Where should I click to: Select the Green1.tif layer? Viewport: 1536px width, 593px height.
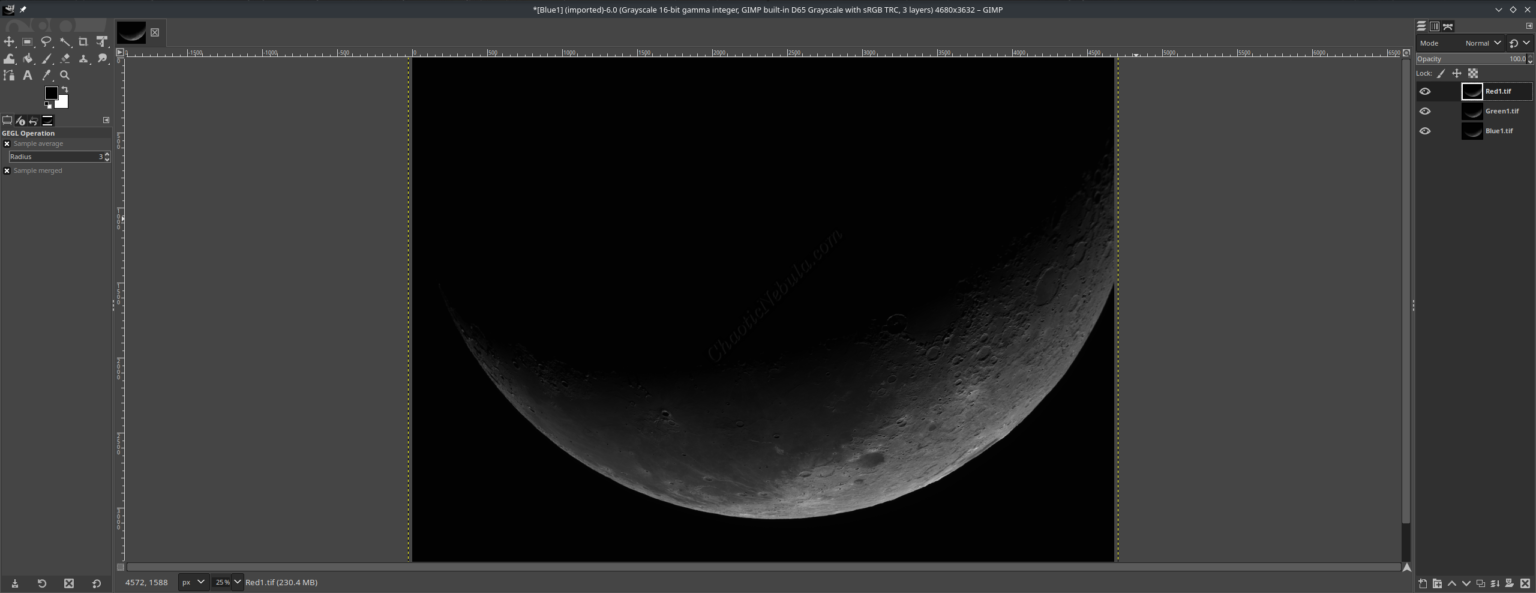(x=1500, y=110)
